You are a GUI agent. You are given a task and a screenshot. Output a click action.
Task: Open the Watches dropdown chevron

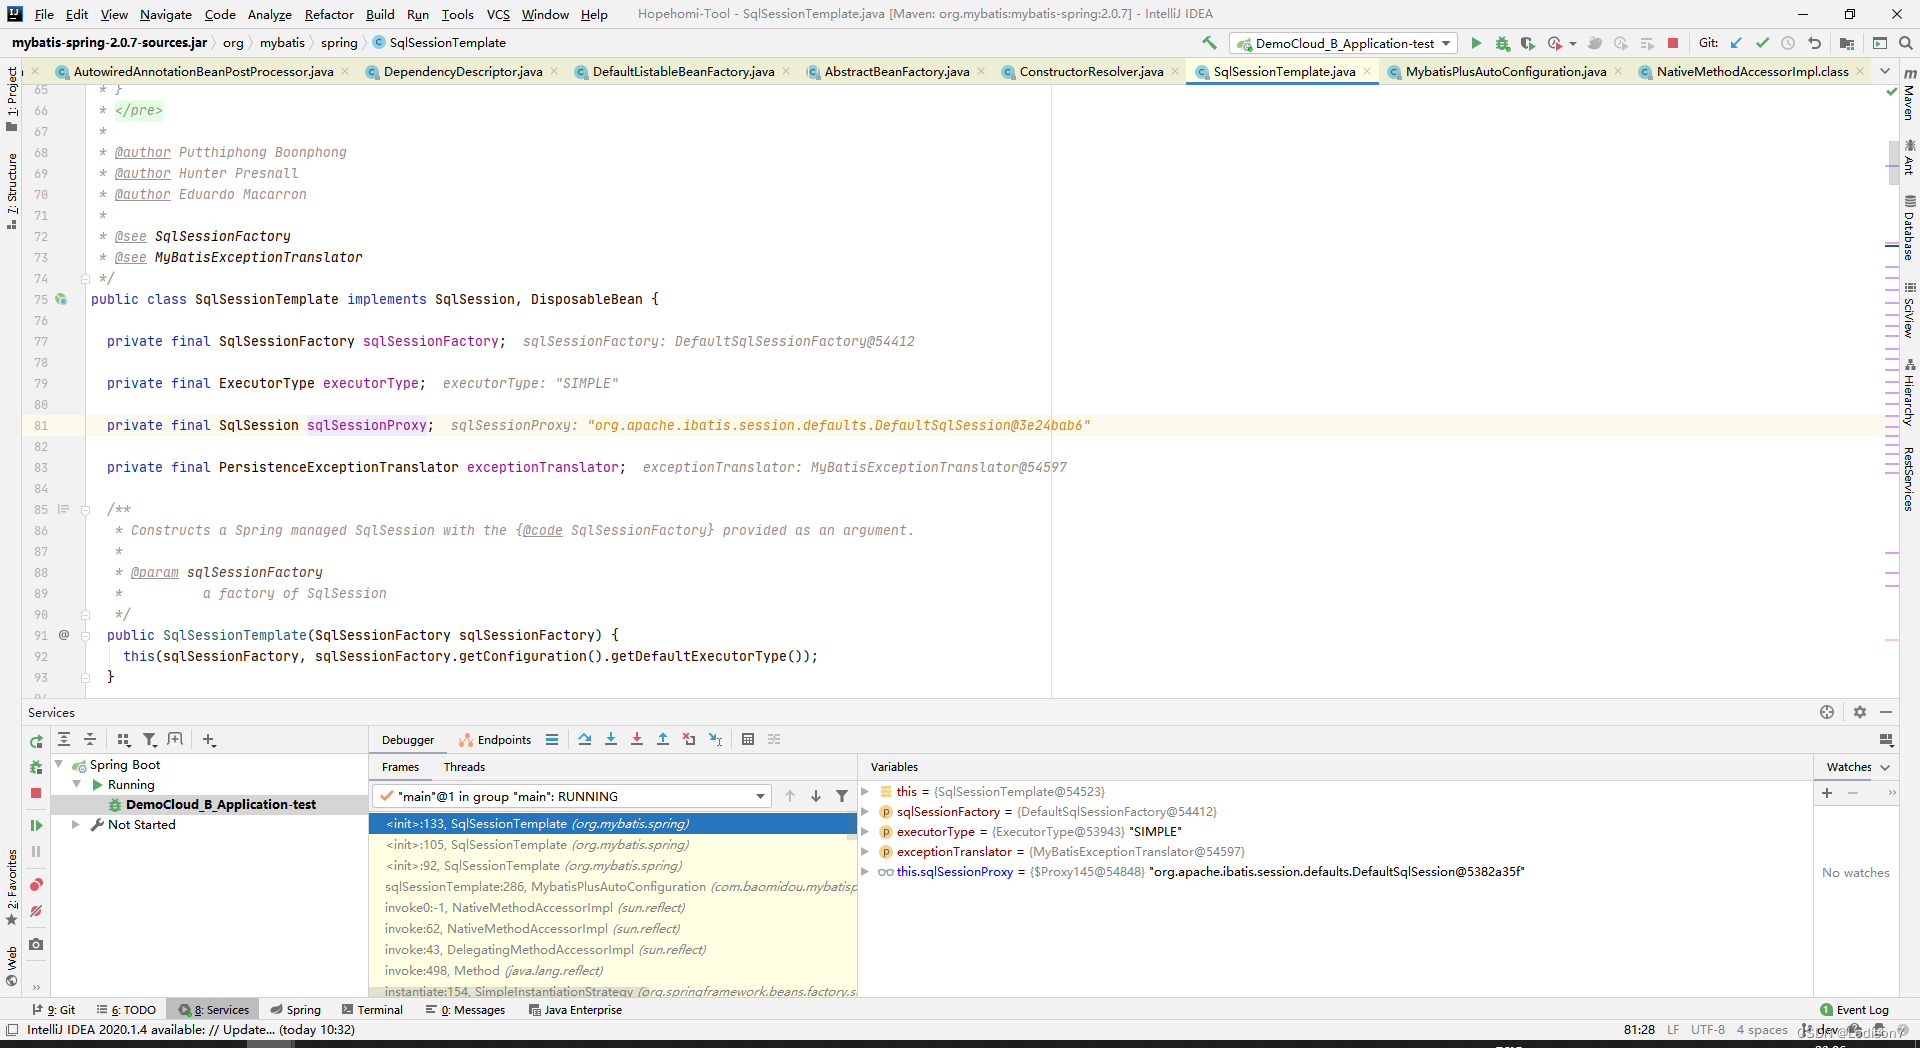click(1885, 767)
